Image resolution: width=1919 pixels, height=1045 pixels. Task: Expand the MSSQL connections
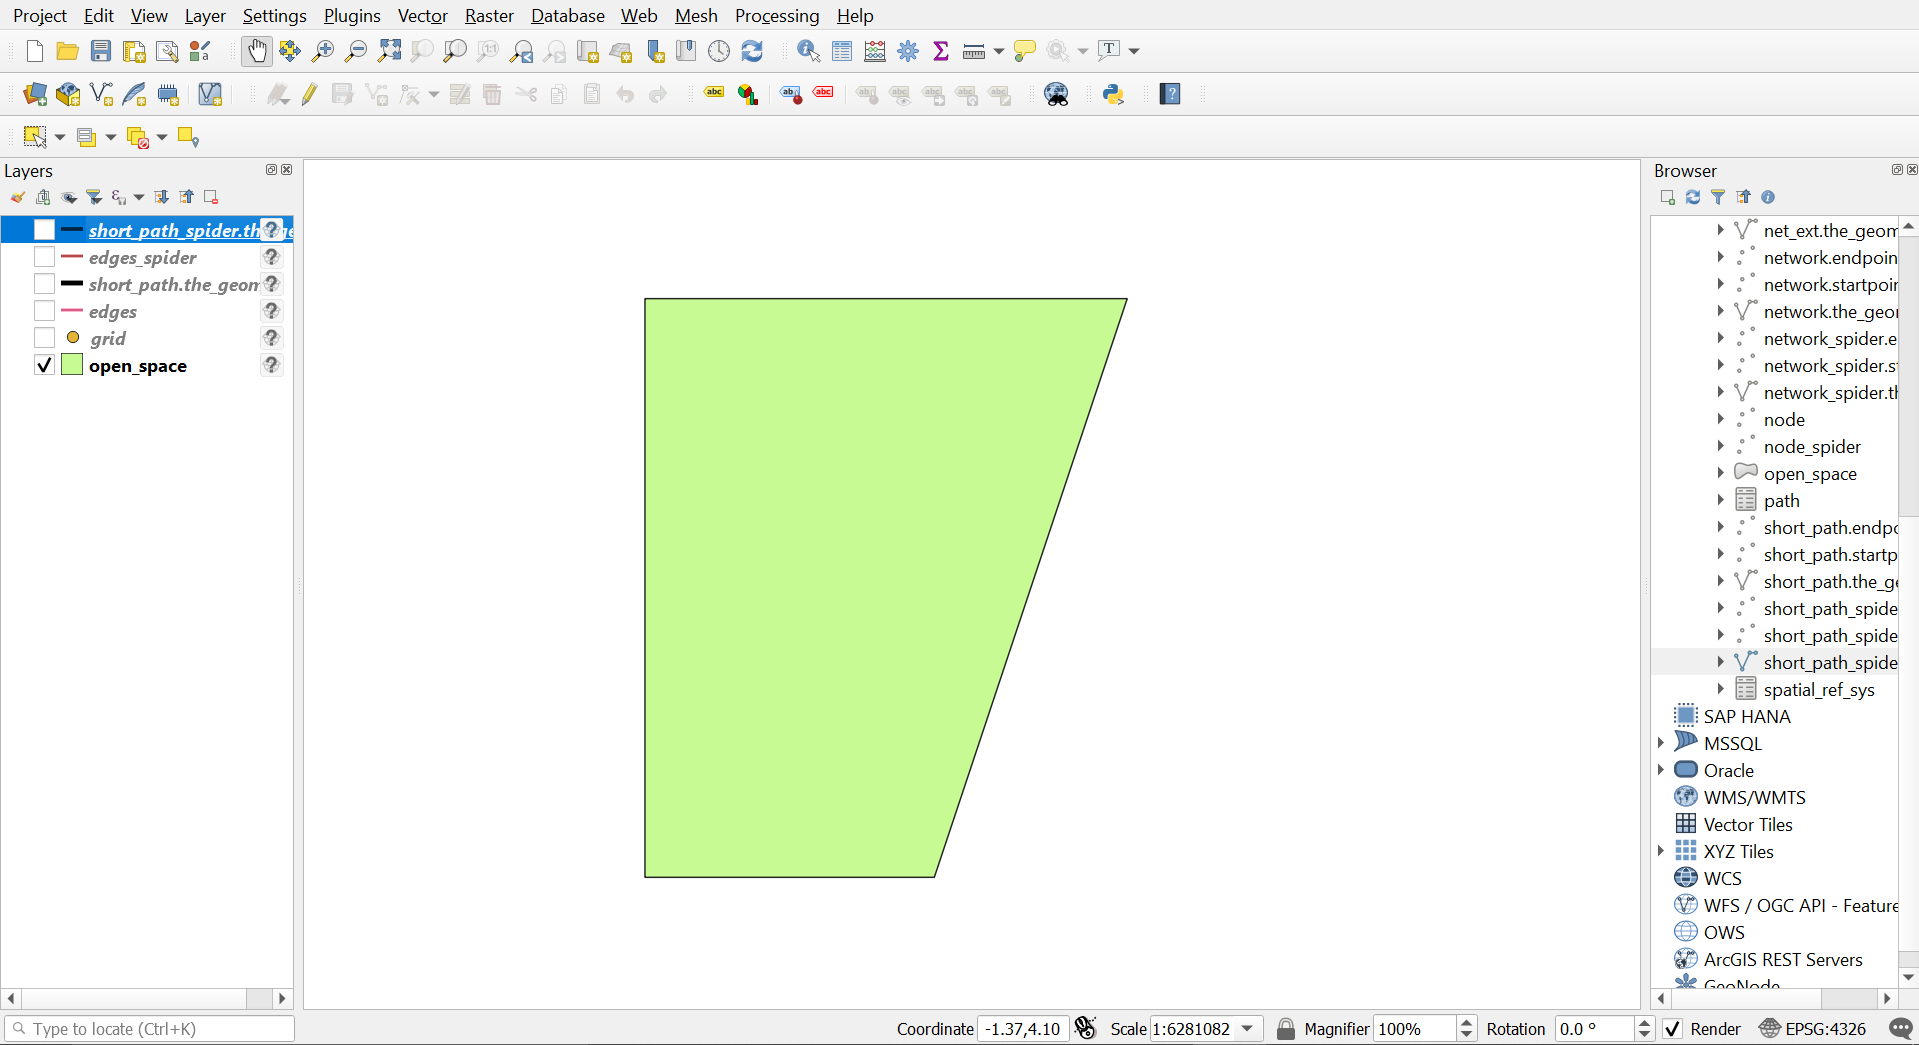(1661, 743)
